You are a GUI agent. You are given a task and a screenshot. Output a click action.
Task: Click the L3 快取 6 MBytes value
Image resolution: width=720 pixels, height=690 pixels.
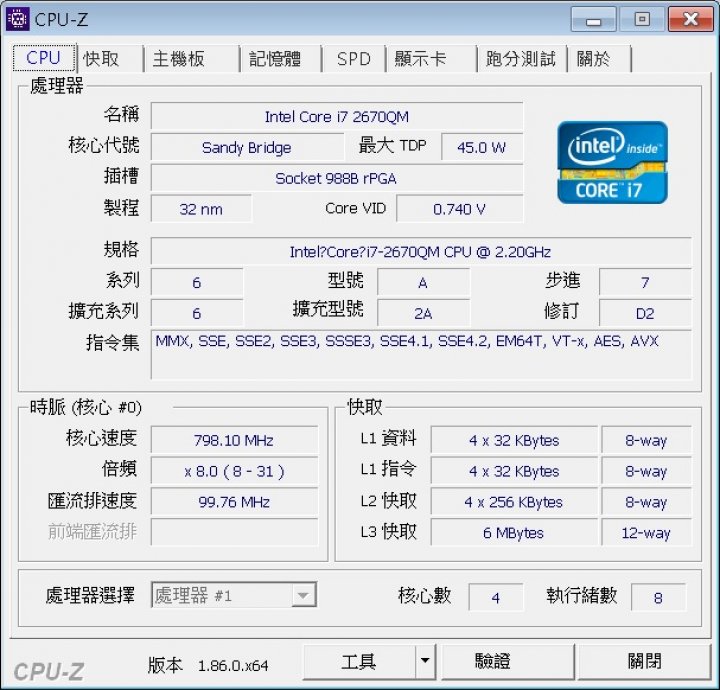514,533
